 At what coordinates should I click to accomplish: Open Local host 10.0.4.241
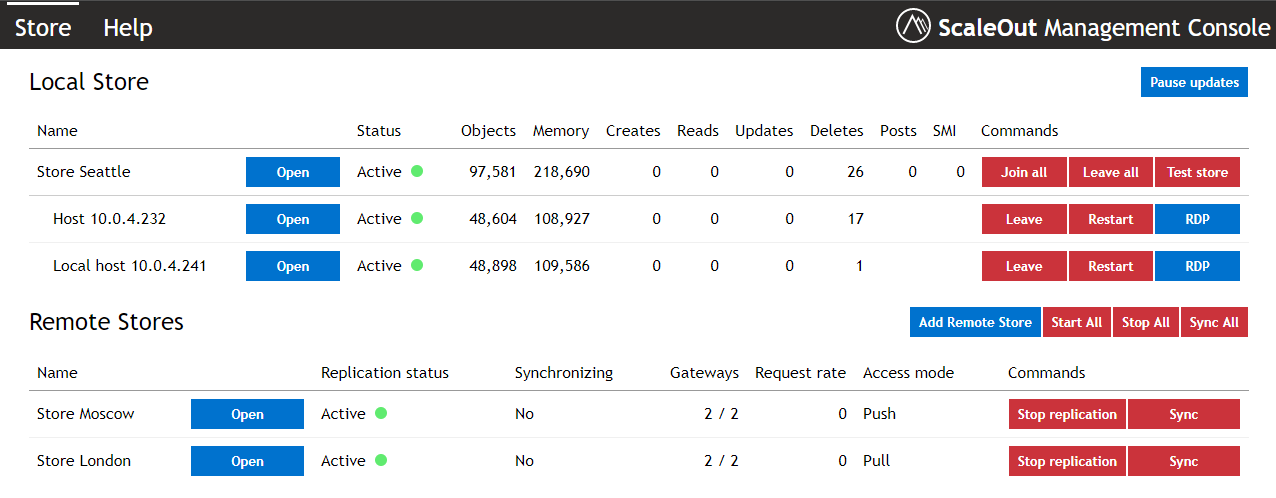(293, 266)
